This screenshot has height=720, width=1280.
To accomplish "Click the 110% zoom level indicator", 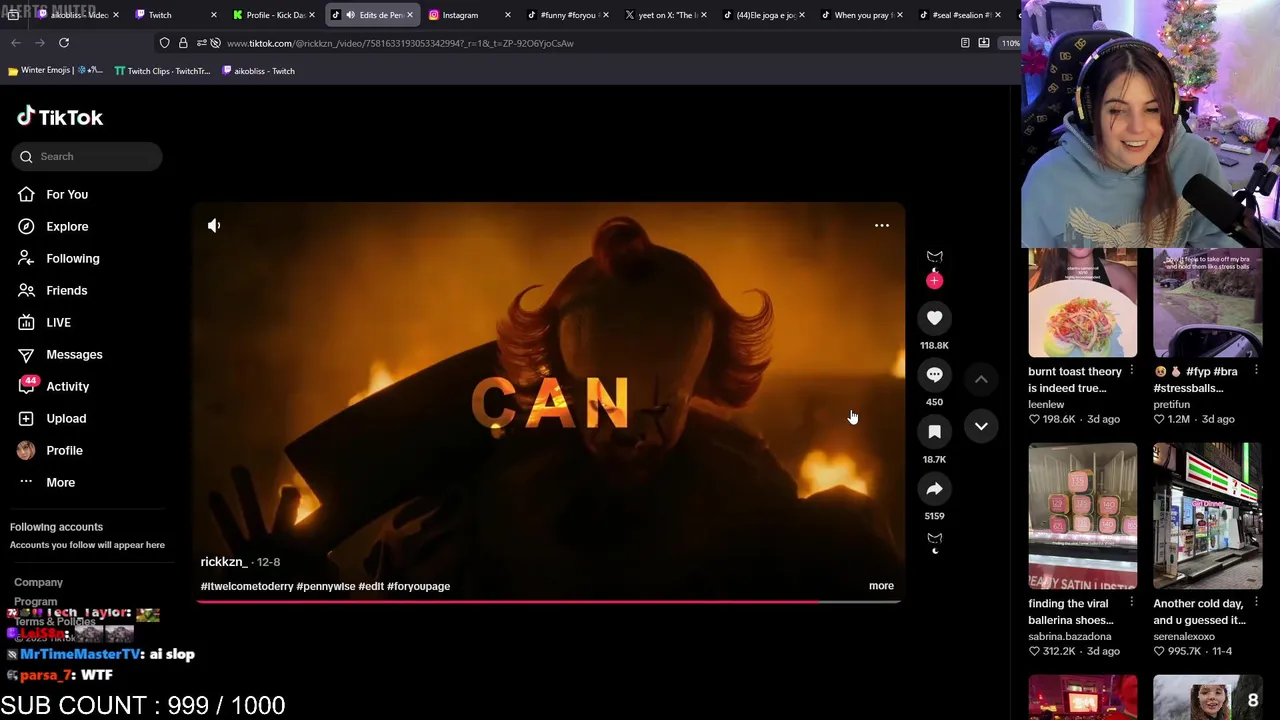I will [1010, 43].
